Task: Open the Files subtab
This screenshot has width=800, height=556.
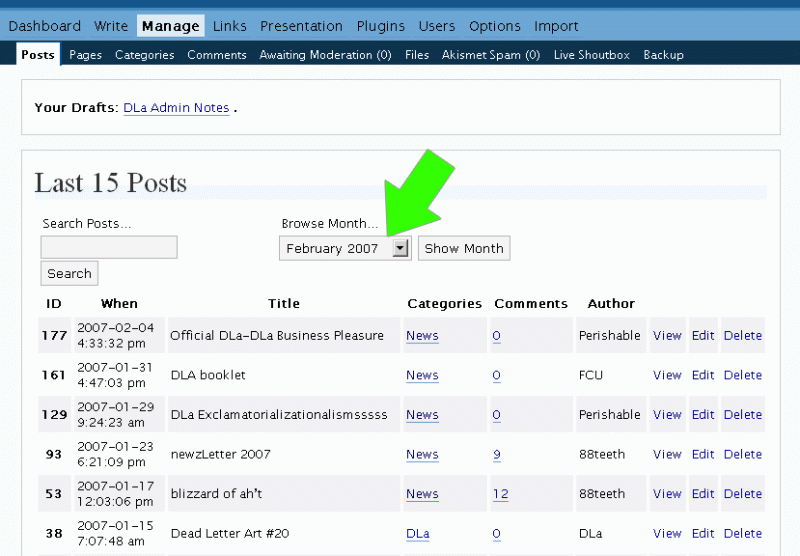Action: point(417,55)
